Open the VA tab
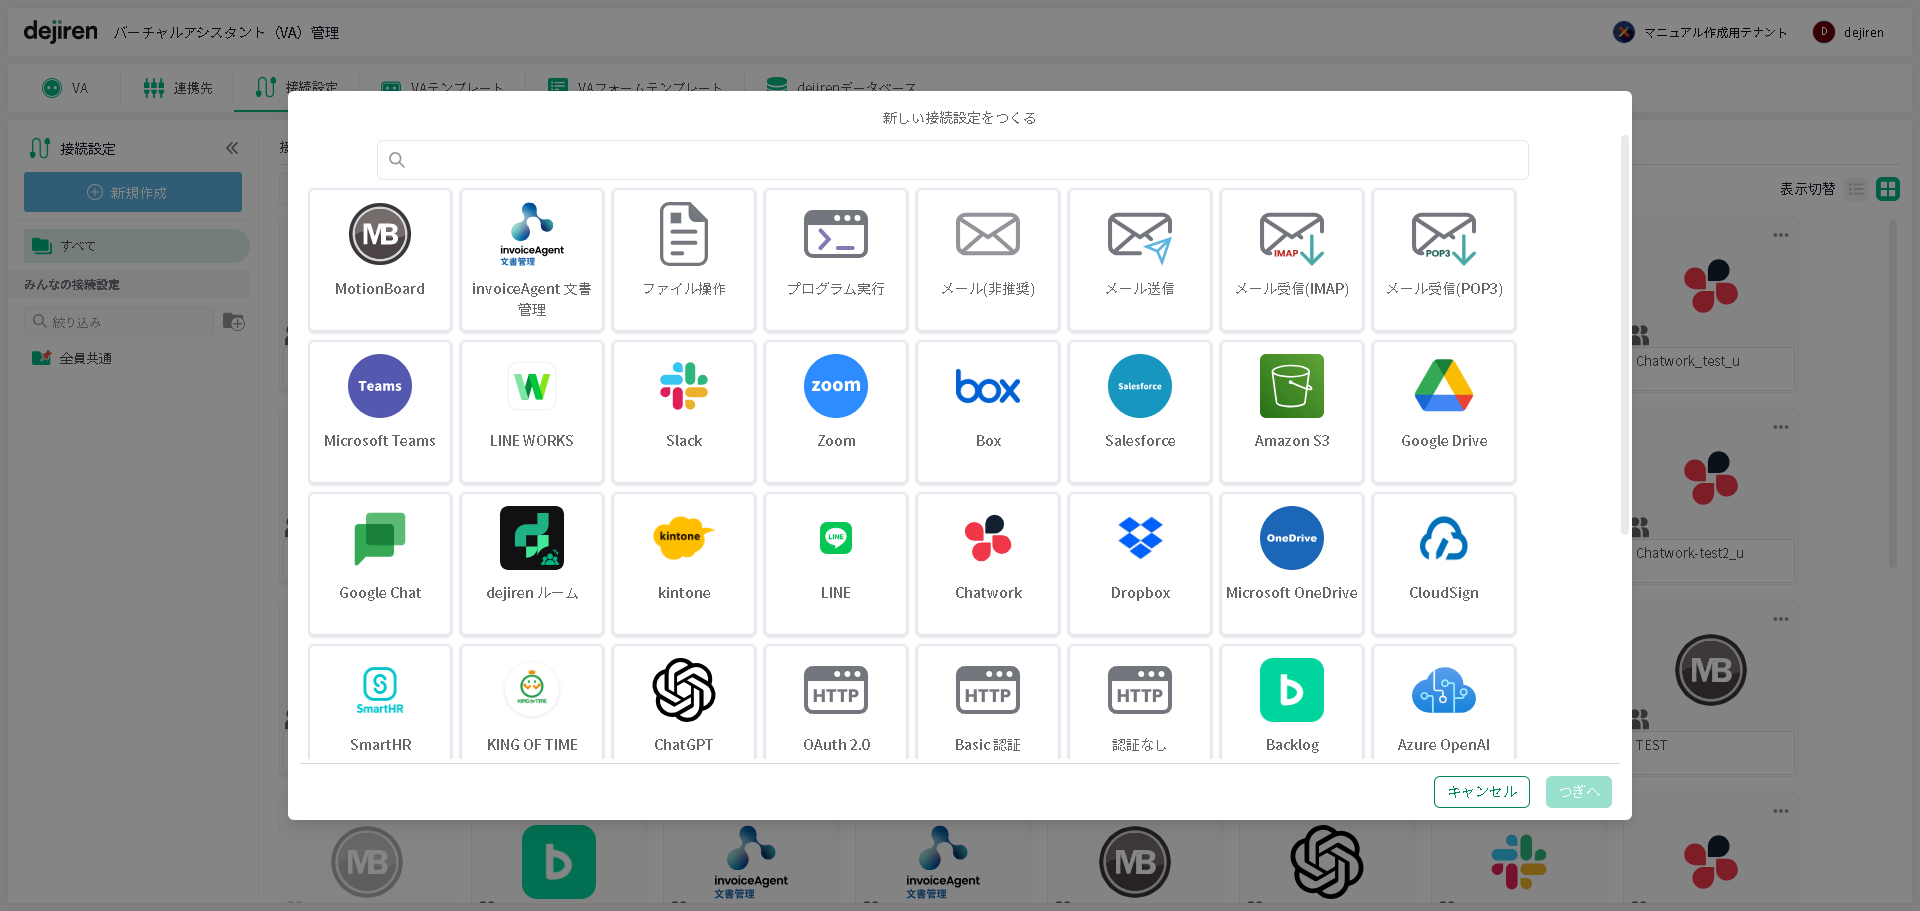Screen dimensions: 1920x911 click(x=66, y=88)
